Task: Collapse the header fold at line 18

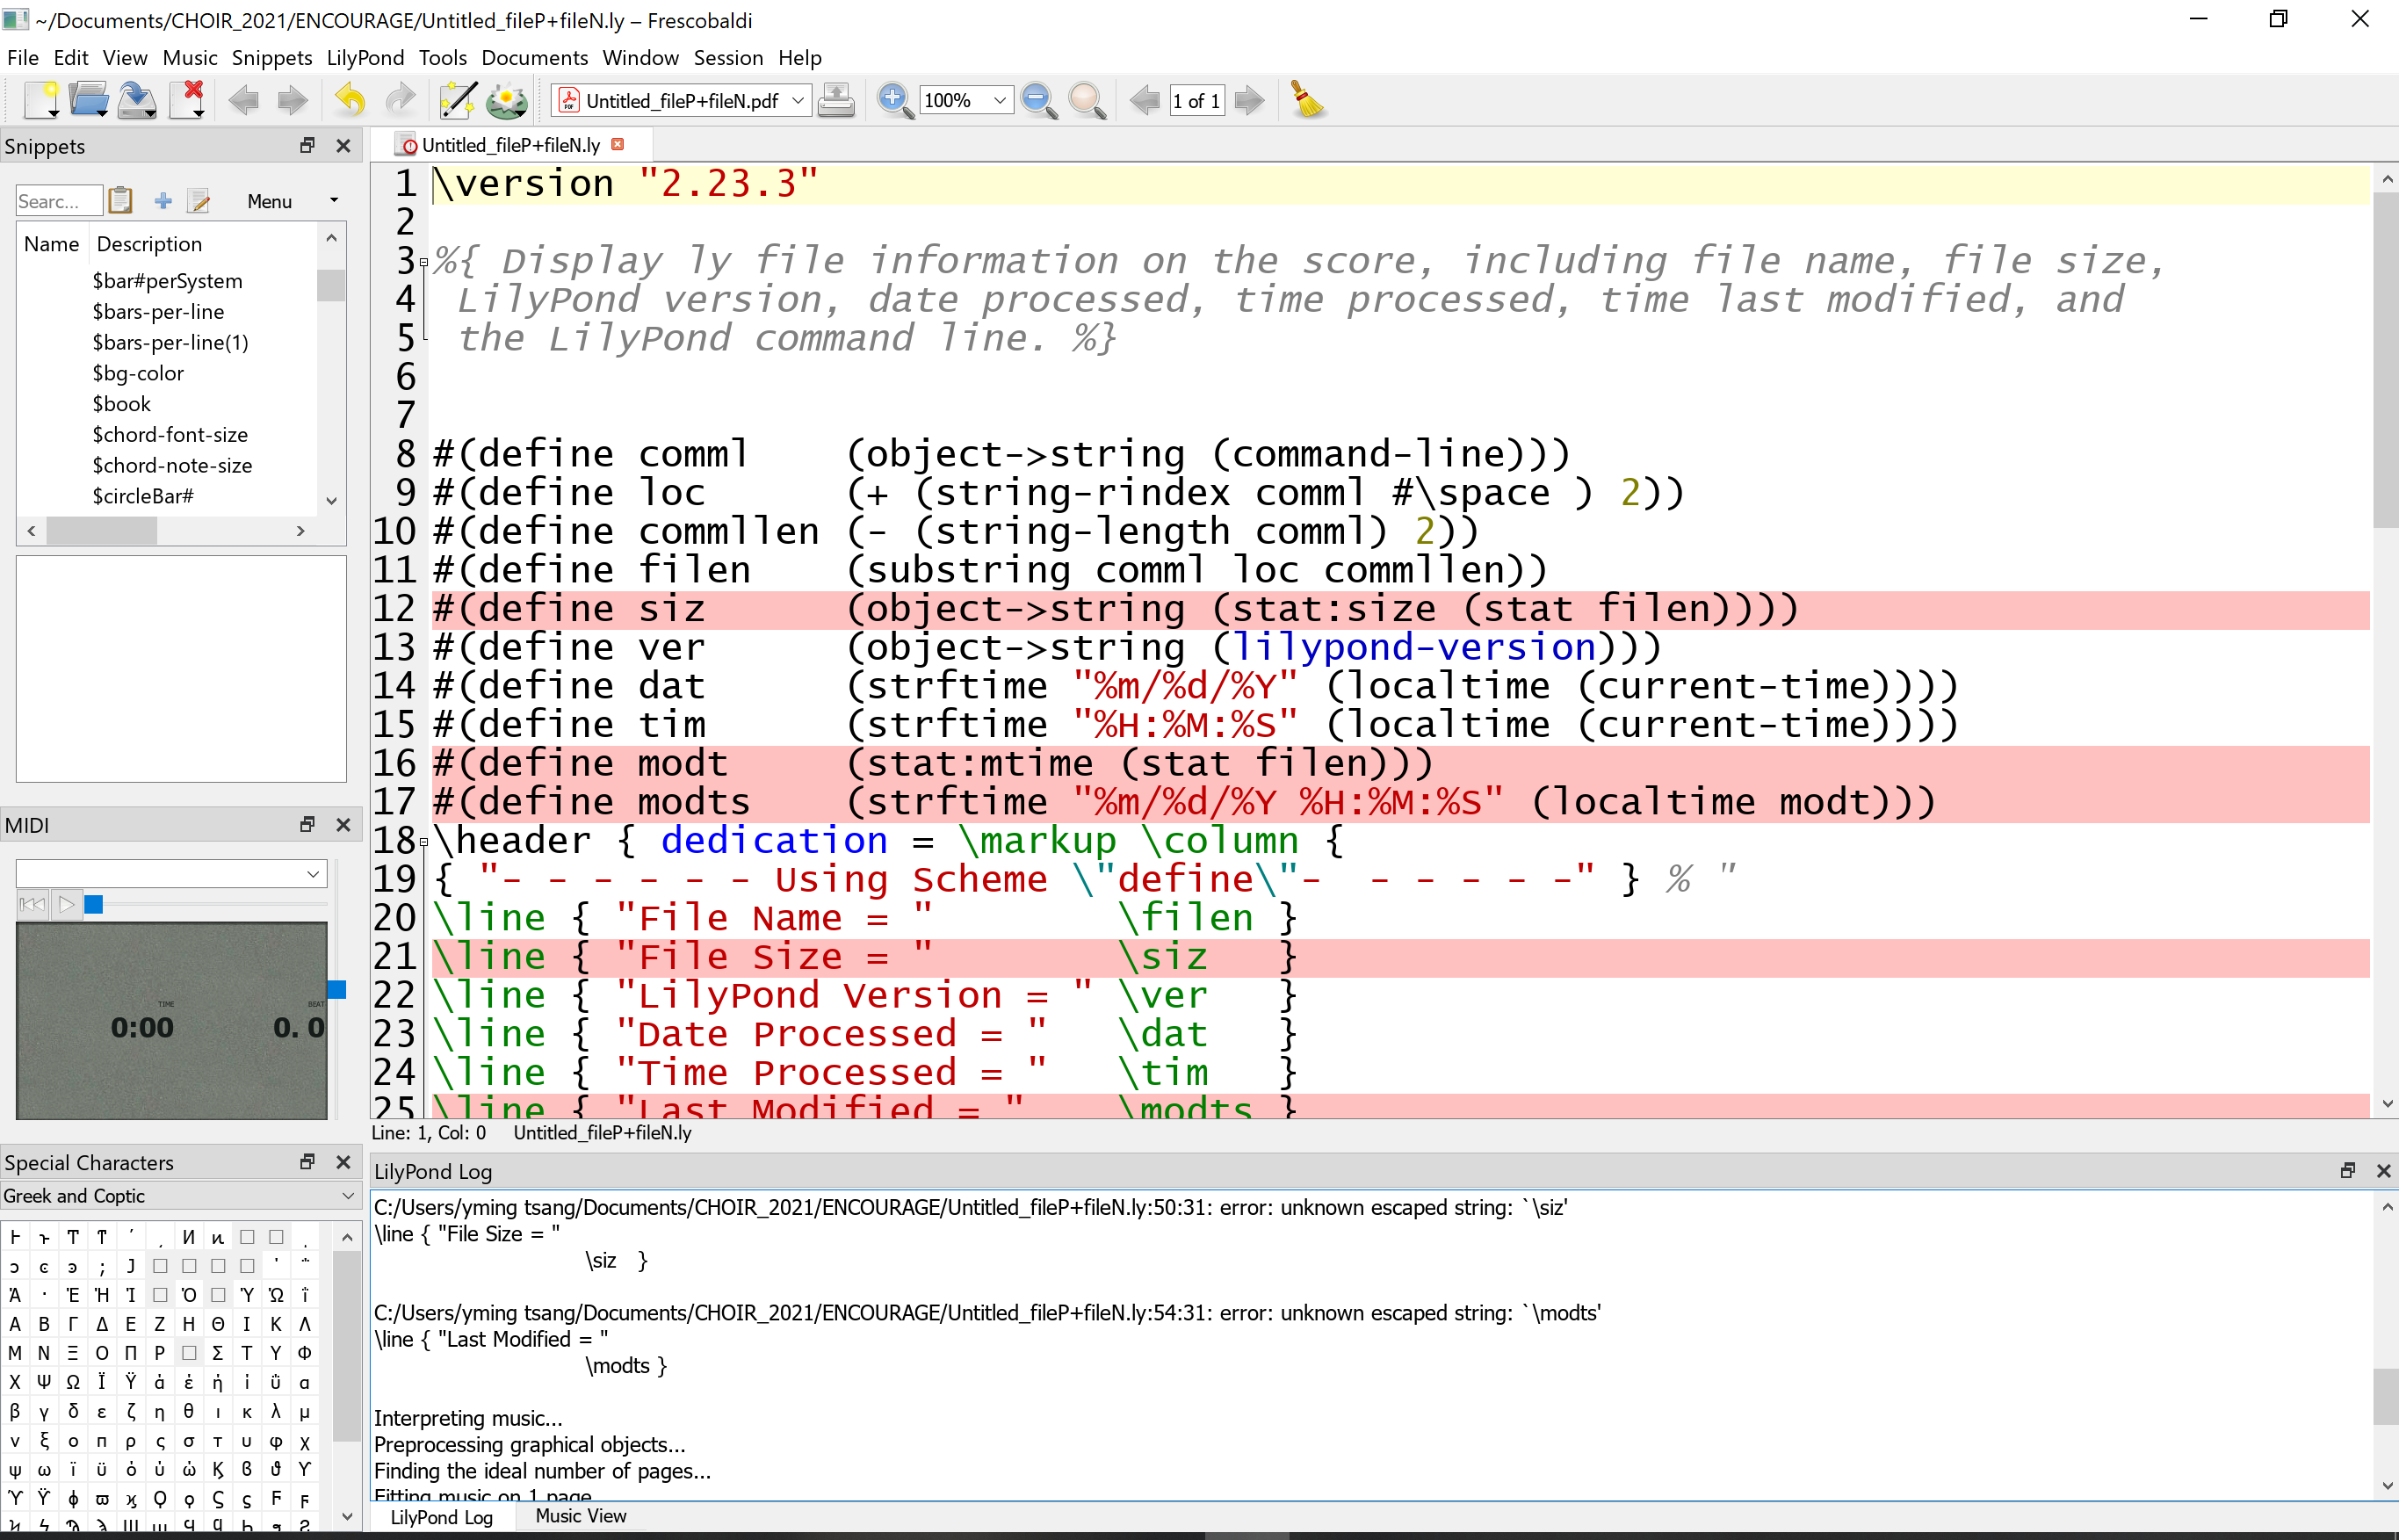Action: point(424,843)
